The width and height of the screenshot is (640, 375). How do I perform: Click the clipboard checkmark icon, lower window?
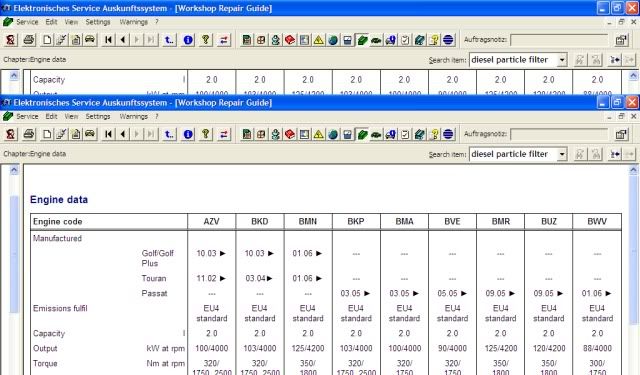405,134
